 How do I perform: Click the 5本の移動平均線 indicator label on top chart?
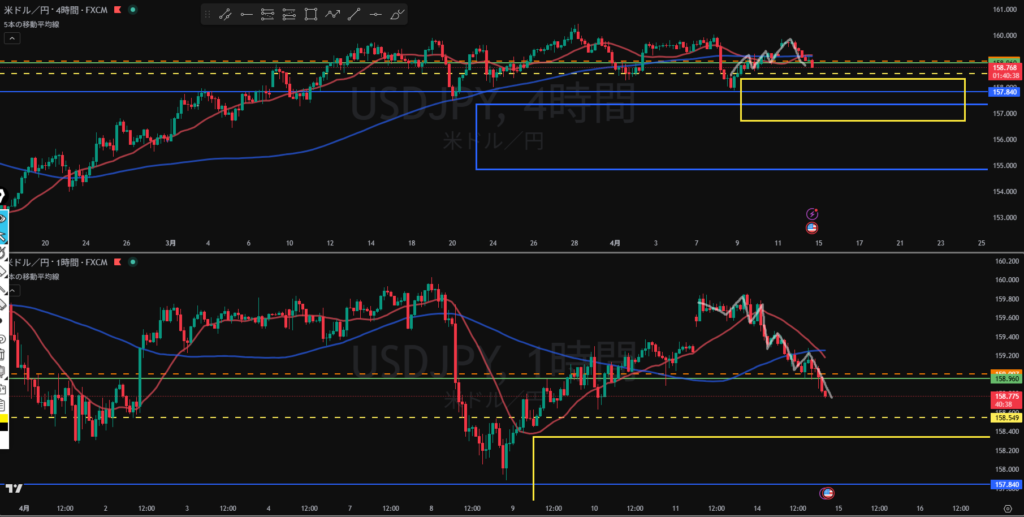click(32, 24)
